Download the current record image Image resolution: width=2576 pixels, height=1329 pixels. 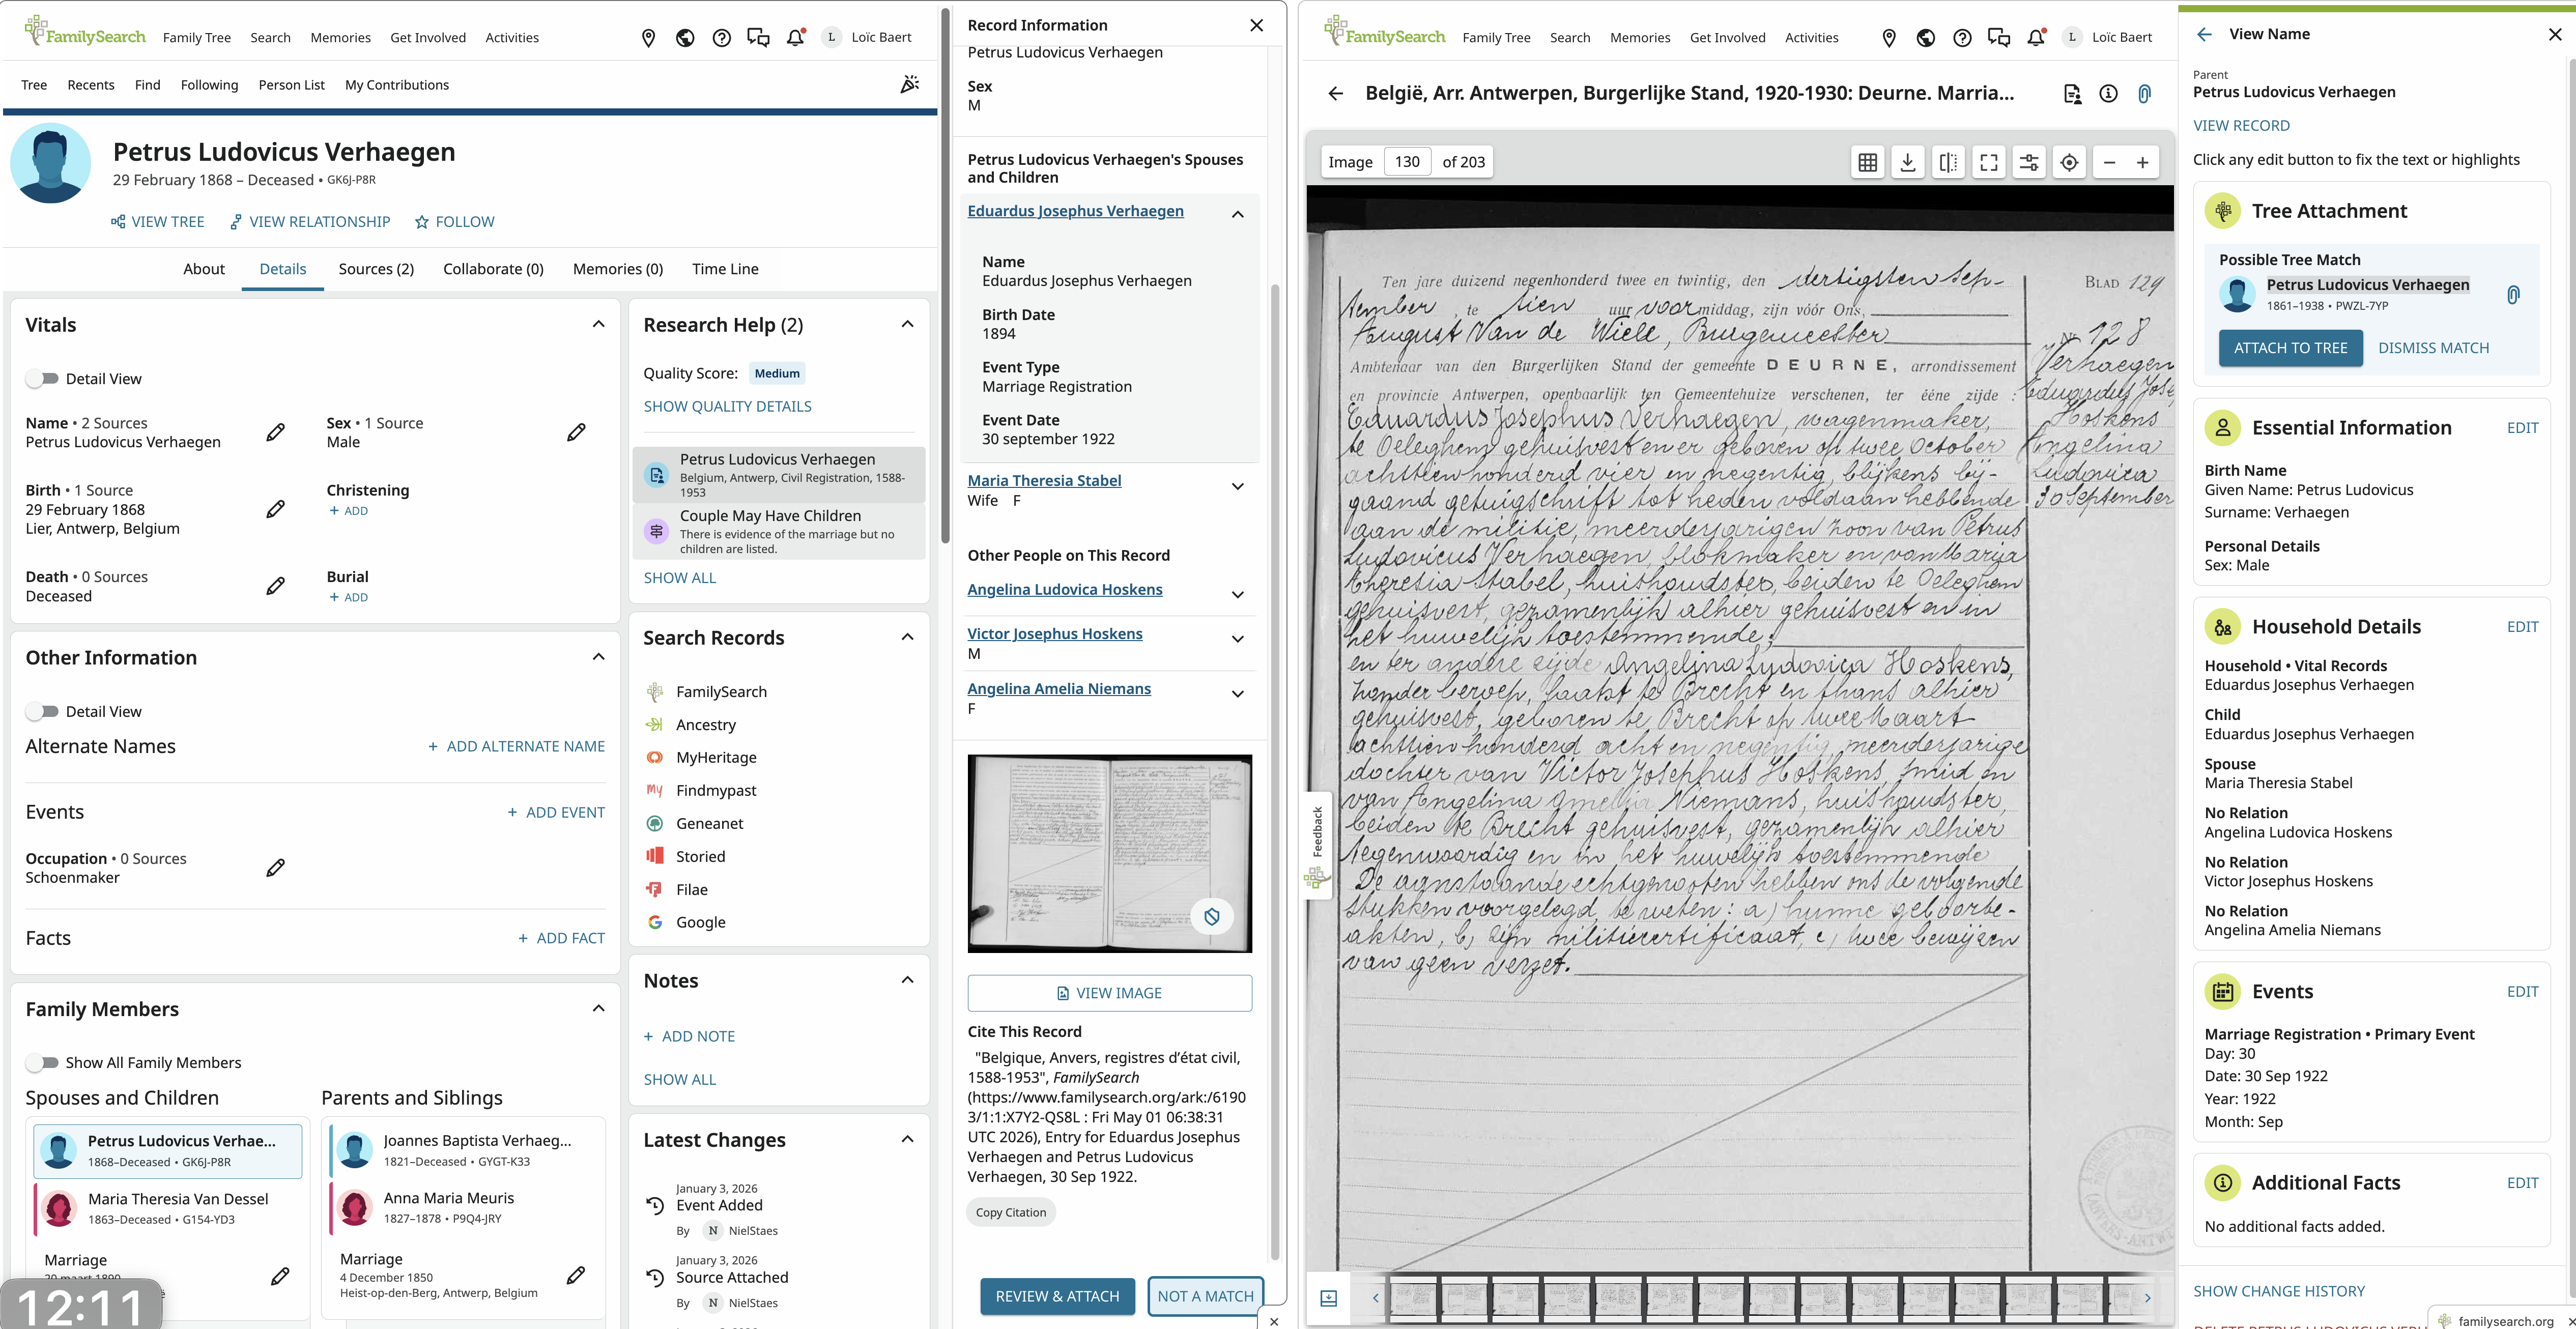[x=1908, y=162]
